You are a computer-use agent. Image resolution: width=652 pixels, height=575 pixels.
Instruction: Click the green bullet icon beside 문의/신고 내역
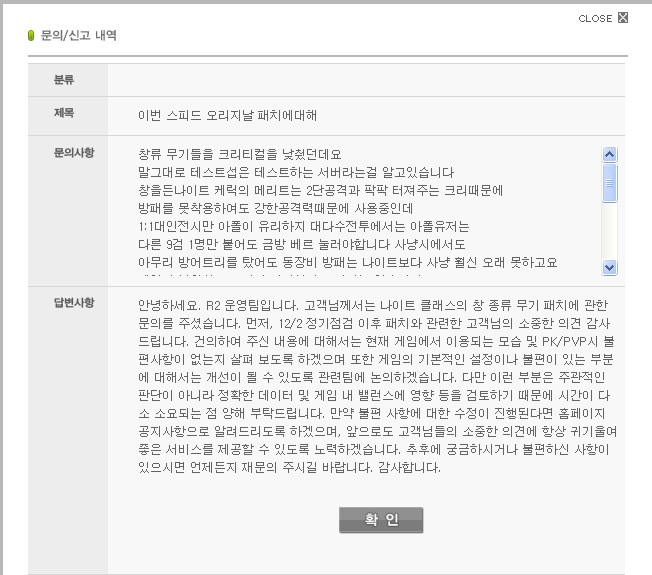32,36
